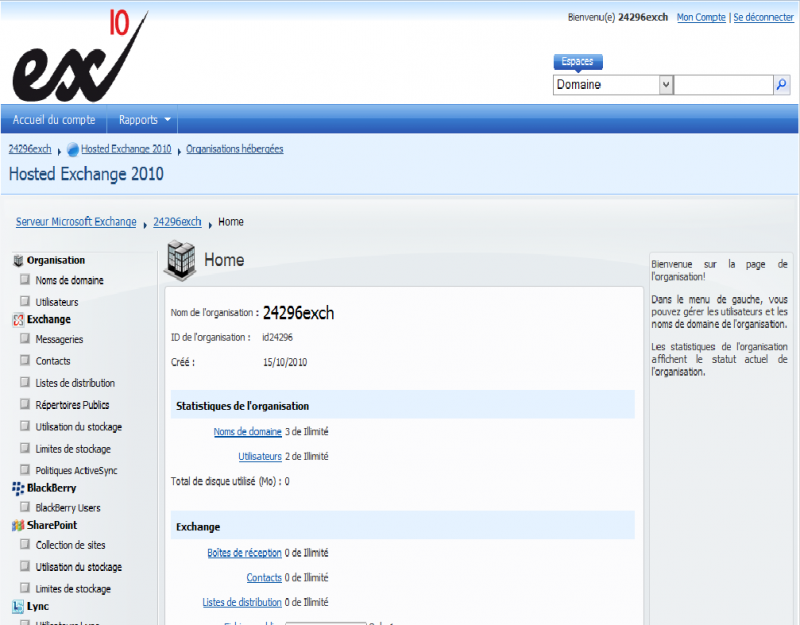
Task: Click inside the search input field
Action: 723,84
